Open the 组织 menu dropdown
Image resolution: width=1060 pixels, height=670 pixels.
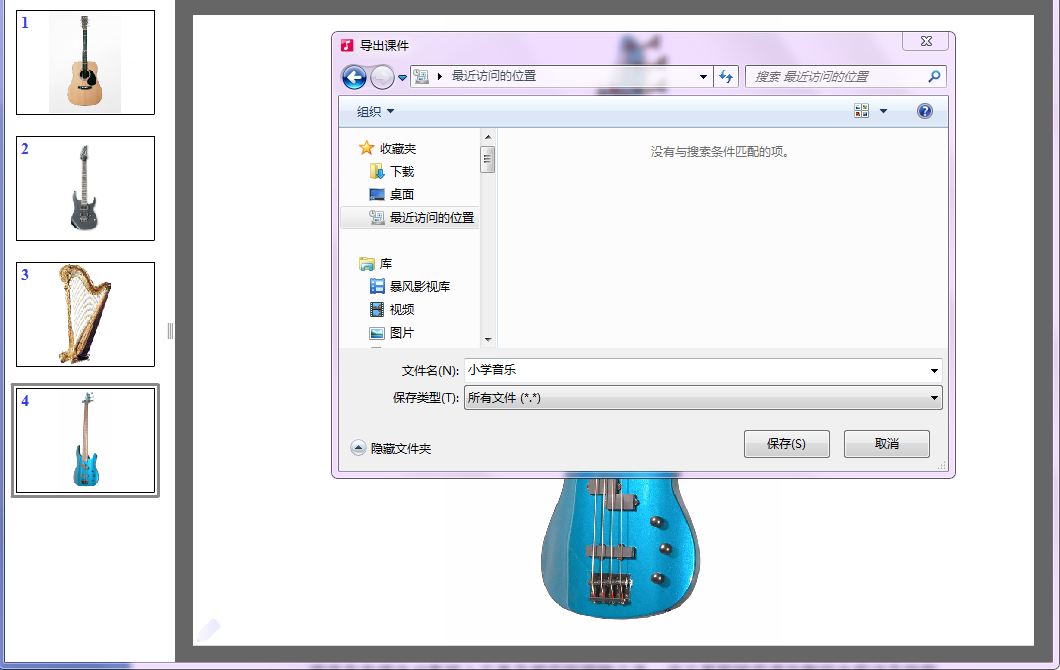tap(376, 111)
